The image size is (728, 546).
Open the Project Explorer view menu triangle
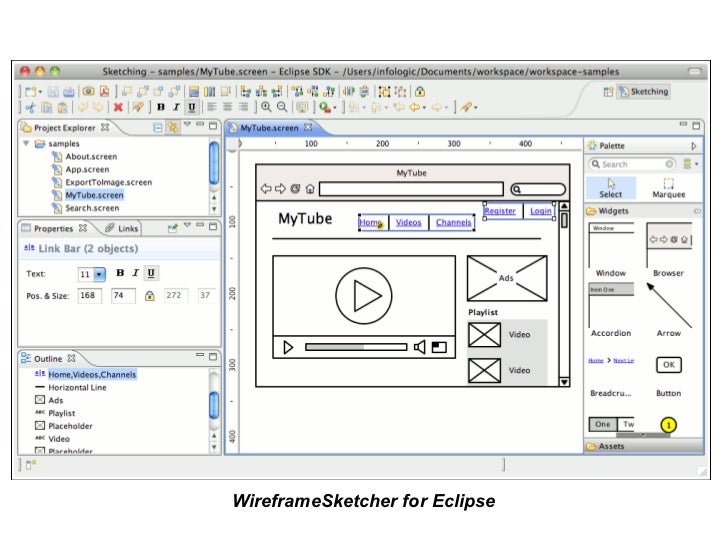tap(187, 124)
